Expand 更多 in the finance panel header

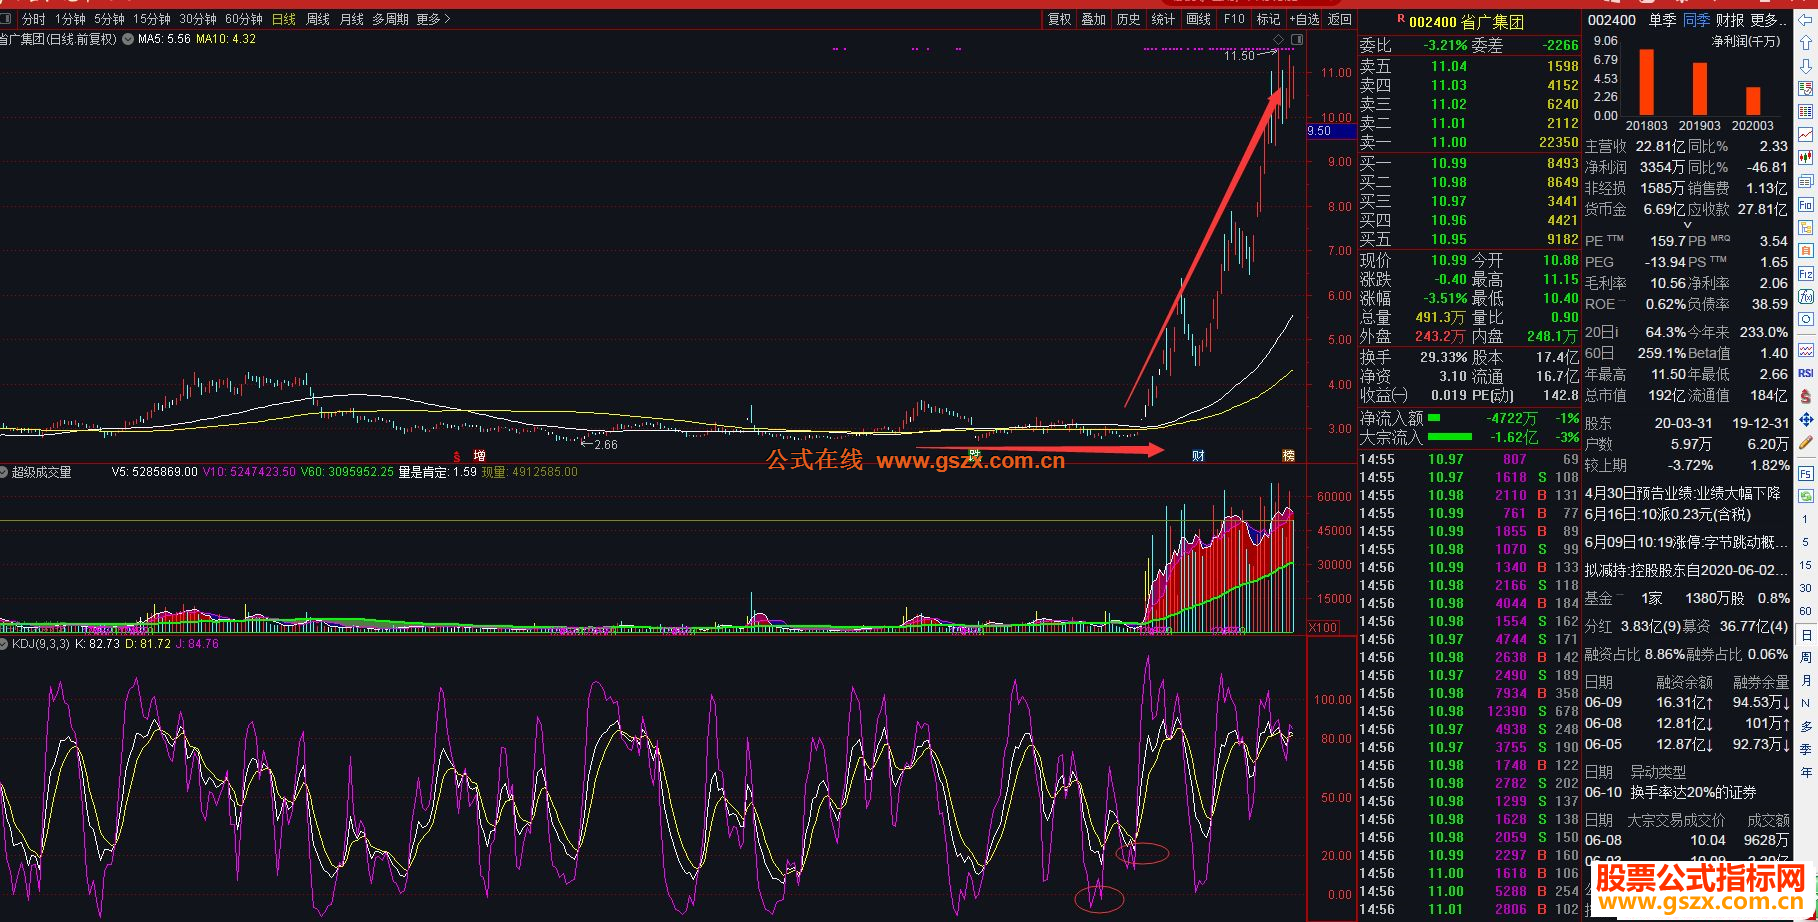1769,20
